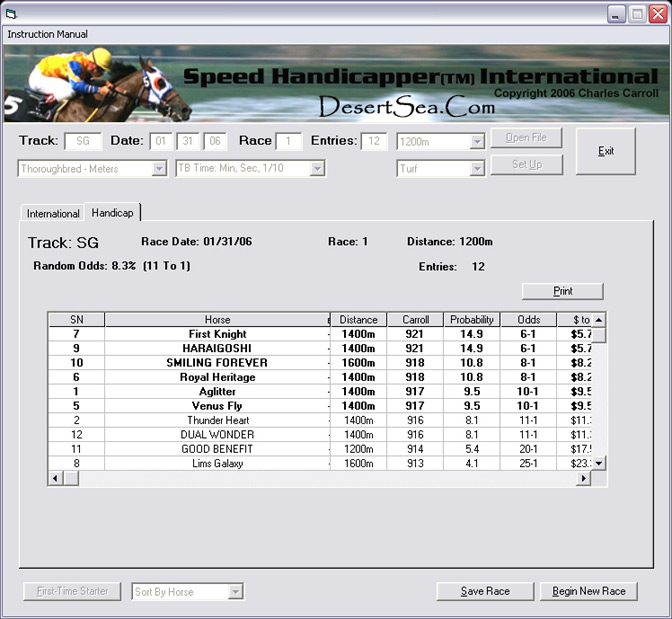Open the Instruction Manual menu
This screenshot has width=672, height=619.
click(x=47, y=34)
